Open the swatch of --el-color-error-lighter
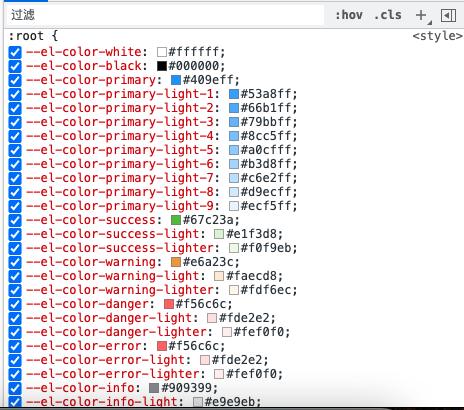 click(x=219, y=374)
